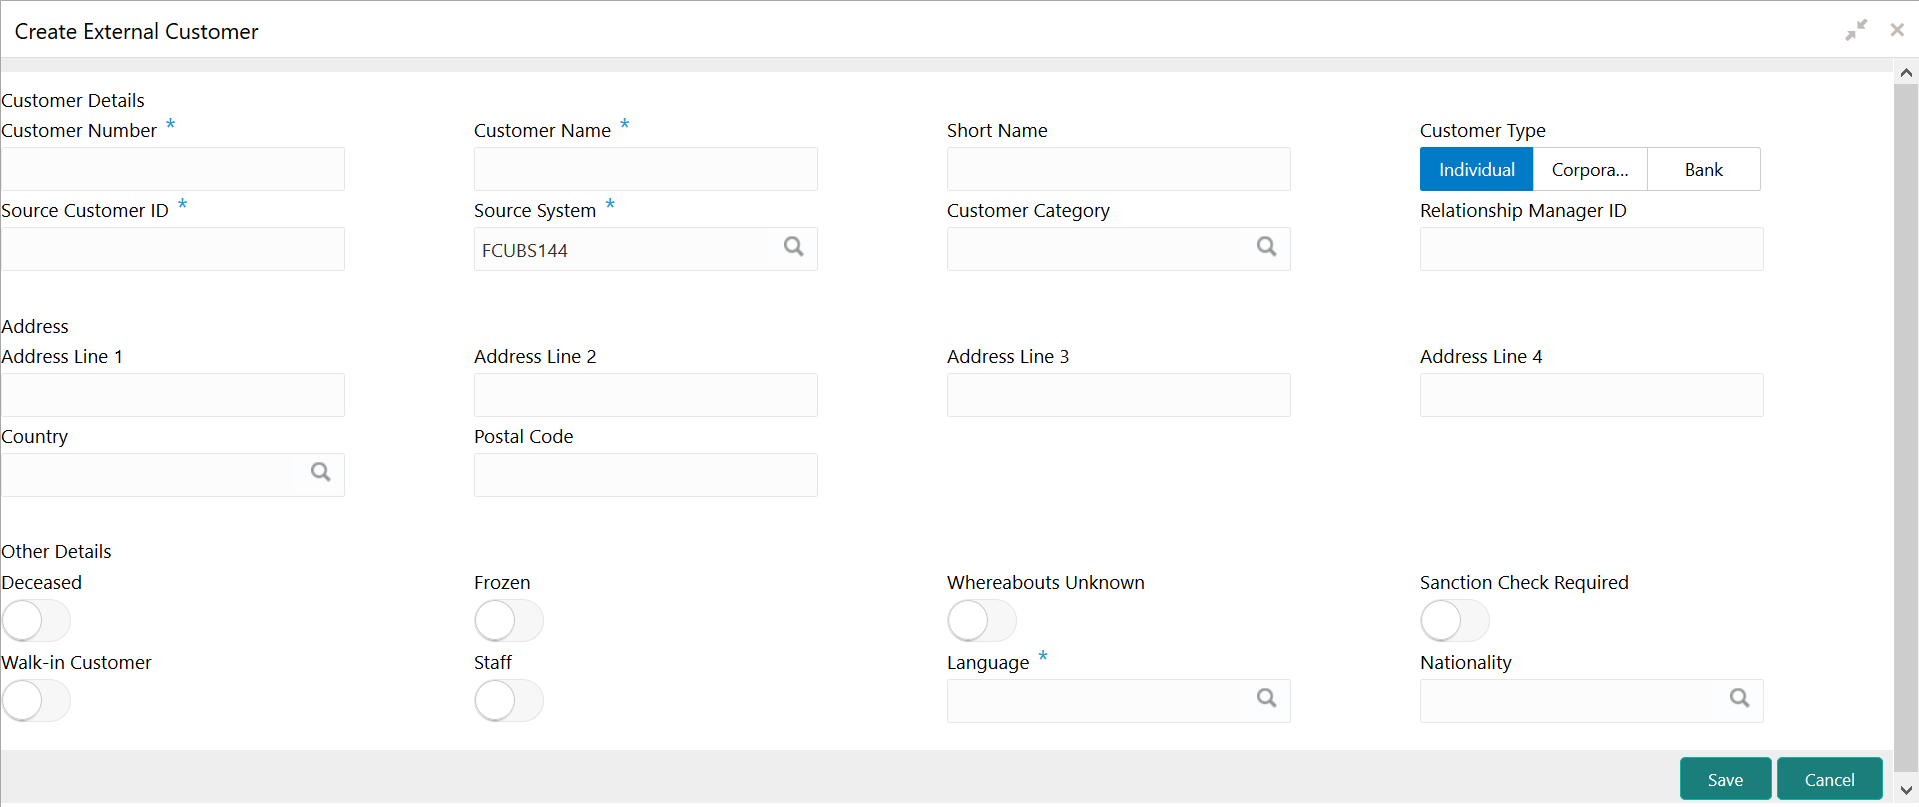The height and width of the screenshot is (807, 1919).
Task: Toggle the Frozen switch
Action: click(x=509, y=621)
